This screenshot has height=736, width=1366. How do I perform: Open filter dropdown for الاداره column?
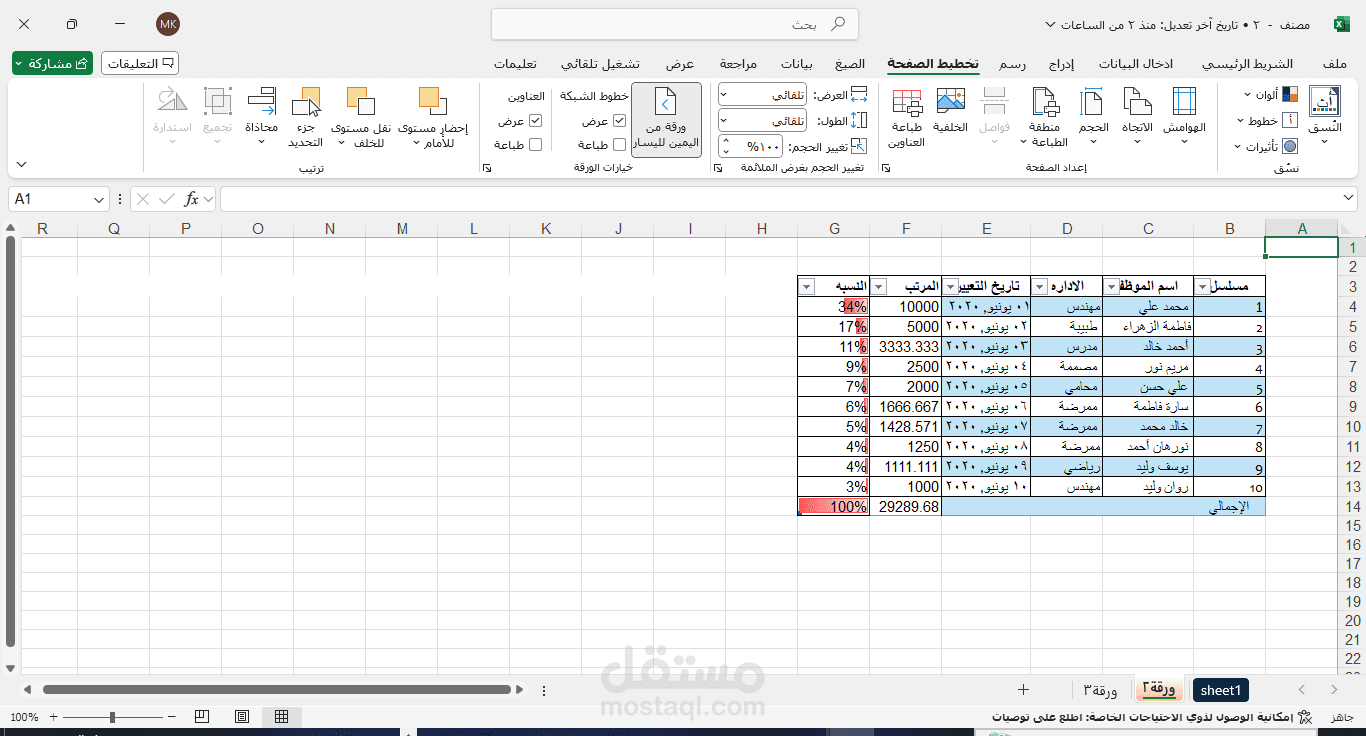pos(1040,287)
